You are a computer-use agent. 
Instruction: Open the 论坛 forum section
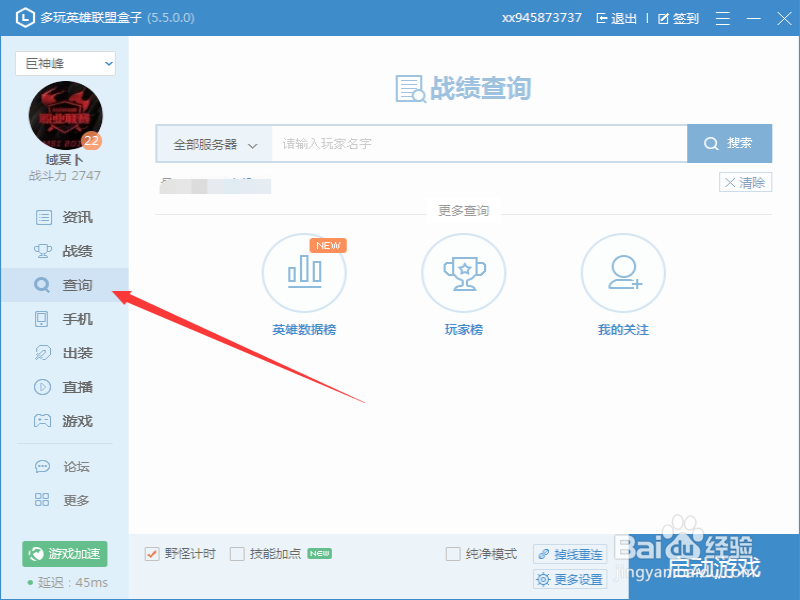(x=64, y=466)
